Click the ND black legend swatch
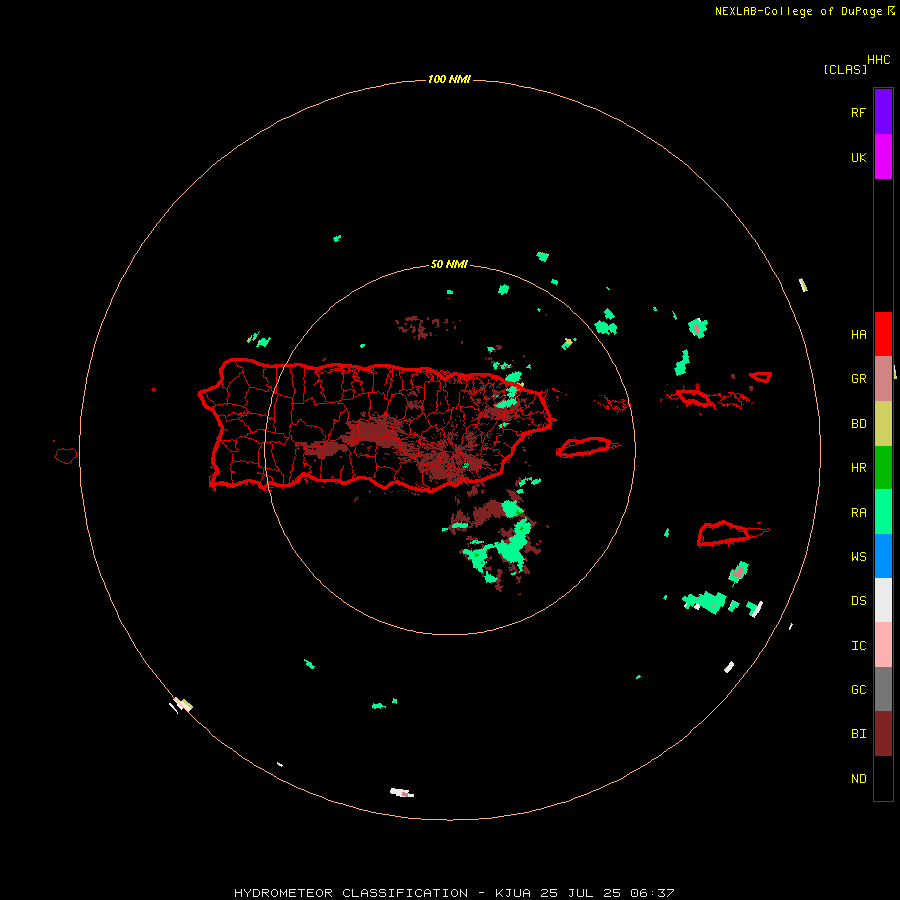This screenshot has height=900, width=900. click(x=883, y=778)
